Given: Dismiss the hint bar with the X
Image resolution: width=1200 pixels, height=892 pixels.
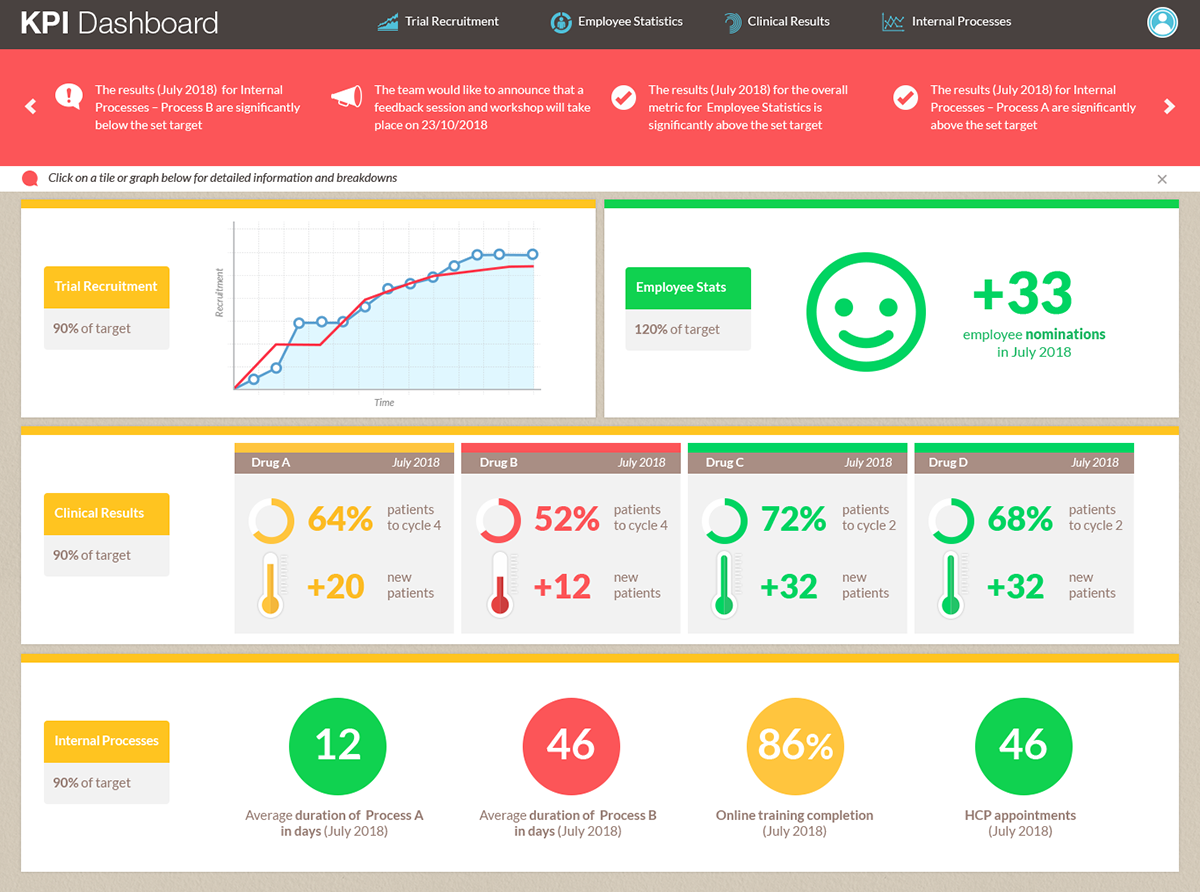Looking at the screenshot, I should pos(1162,179).
